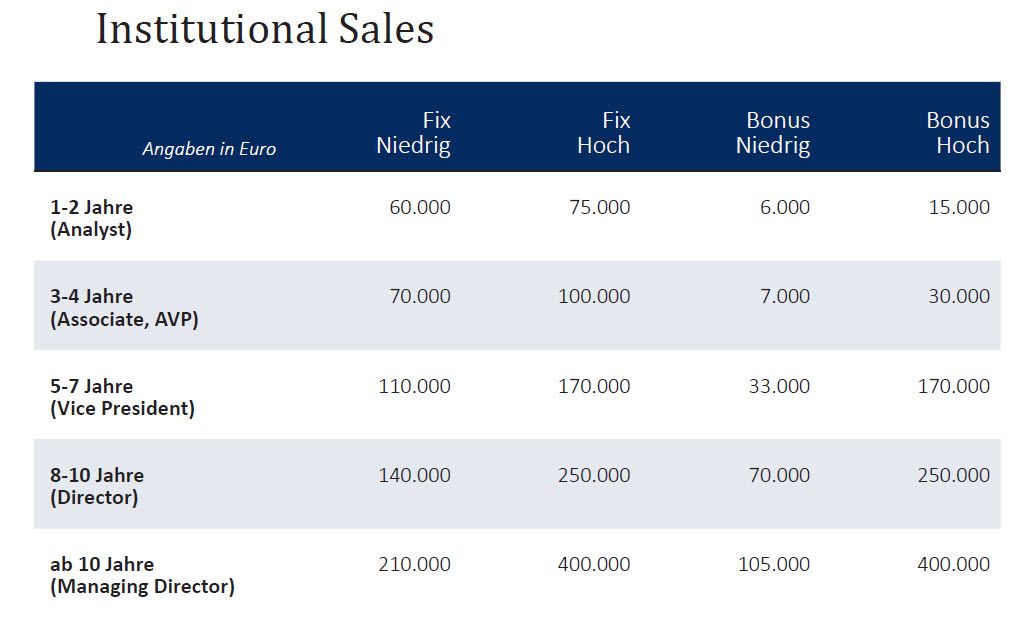Click the Associate Fix Hoch value 100.000
This screenshot has height=644, width=1013.
click(x=594, y=296)
